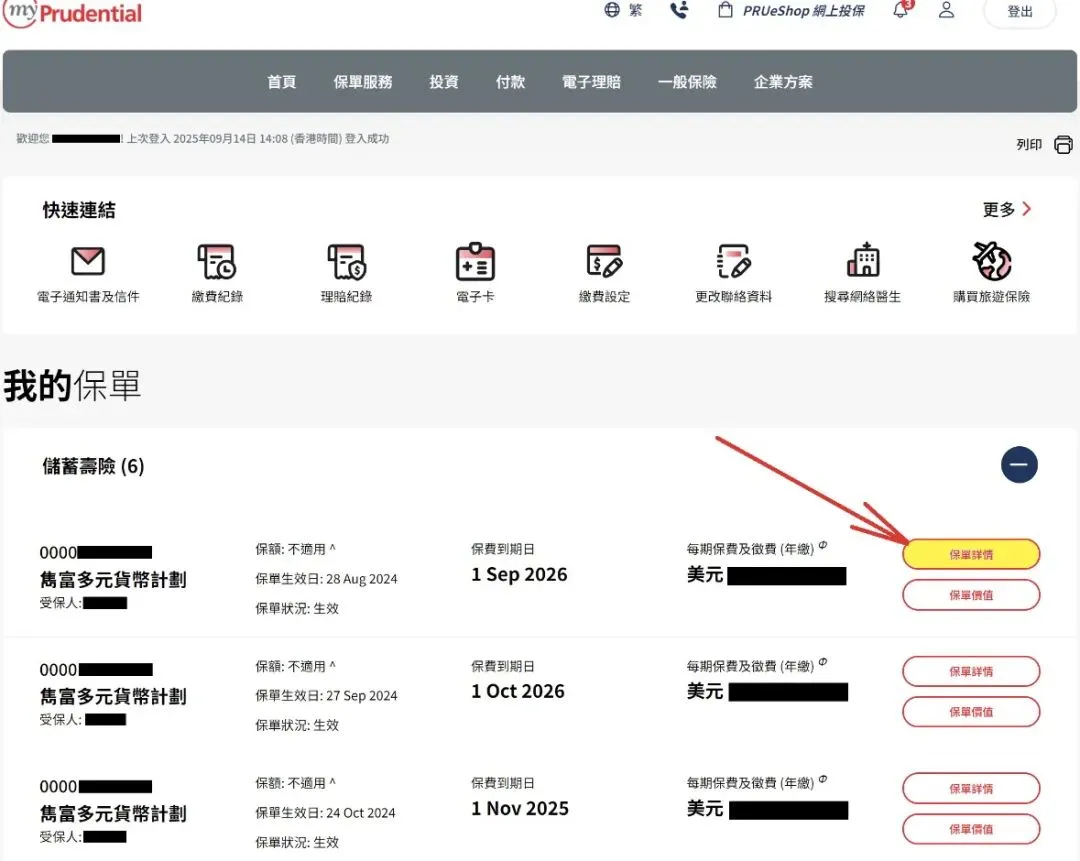The image size is (1080, 861).
Task: Open the 投資 menu
Action: (x=444, y=82)
